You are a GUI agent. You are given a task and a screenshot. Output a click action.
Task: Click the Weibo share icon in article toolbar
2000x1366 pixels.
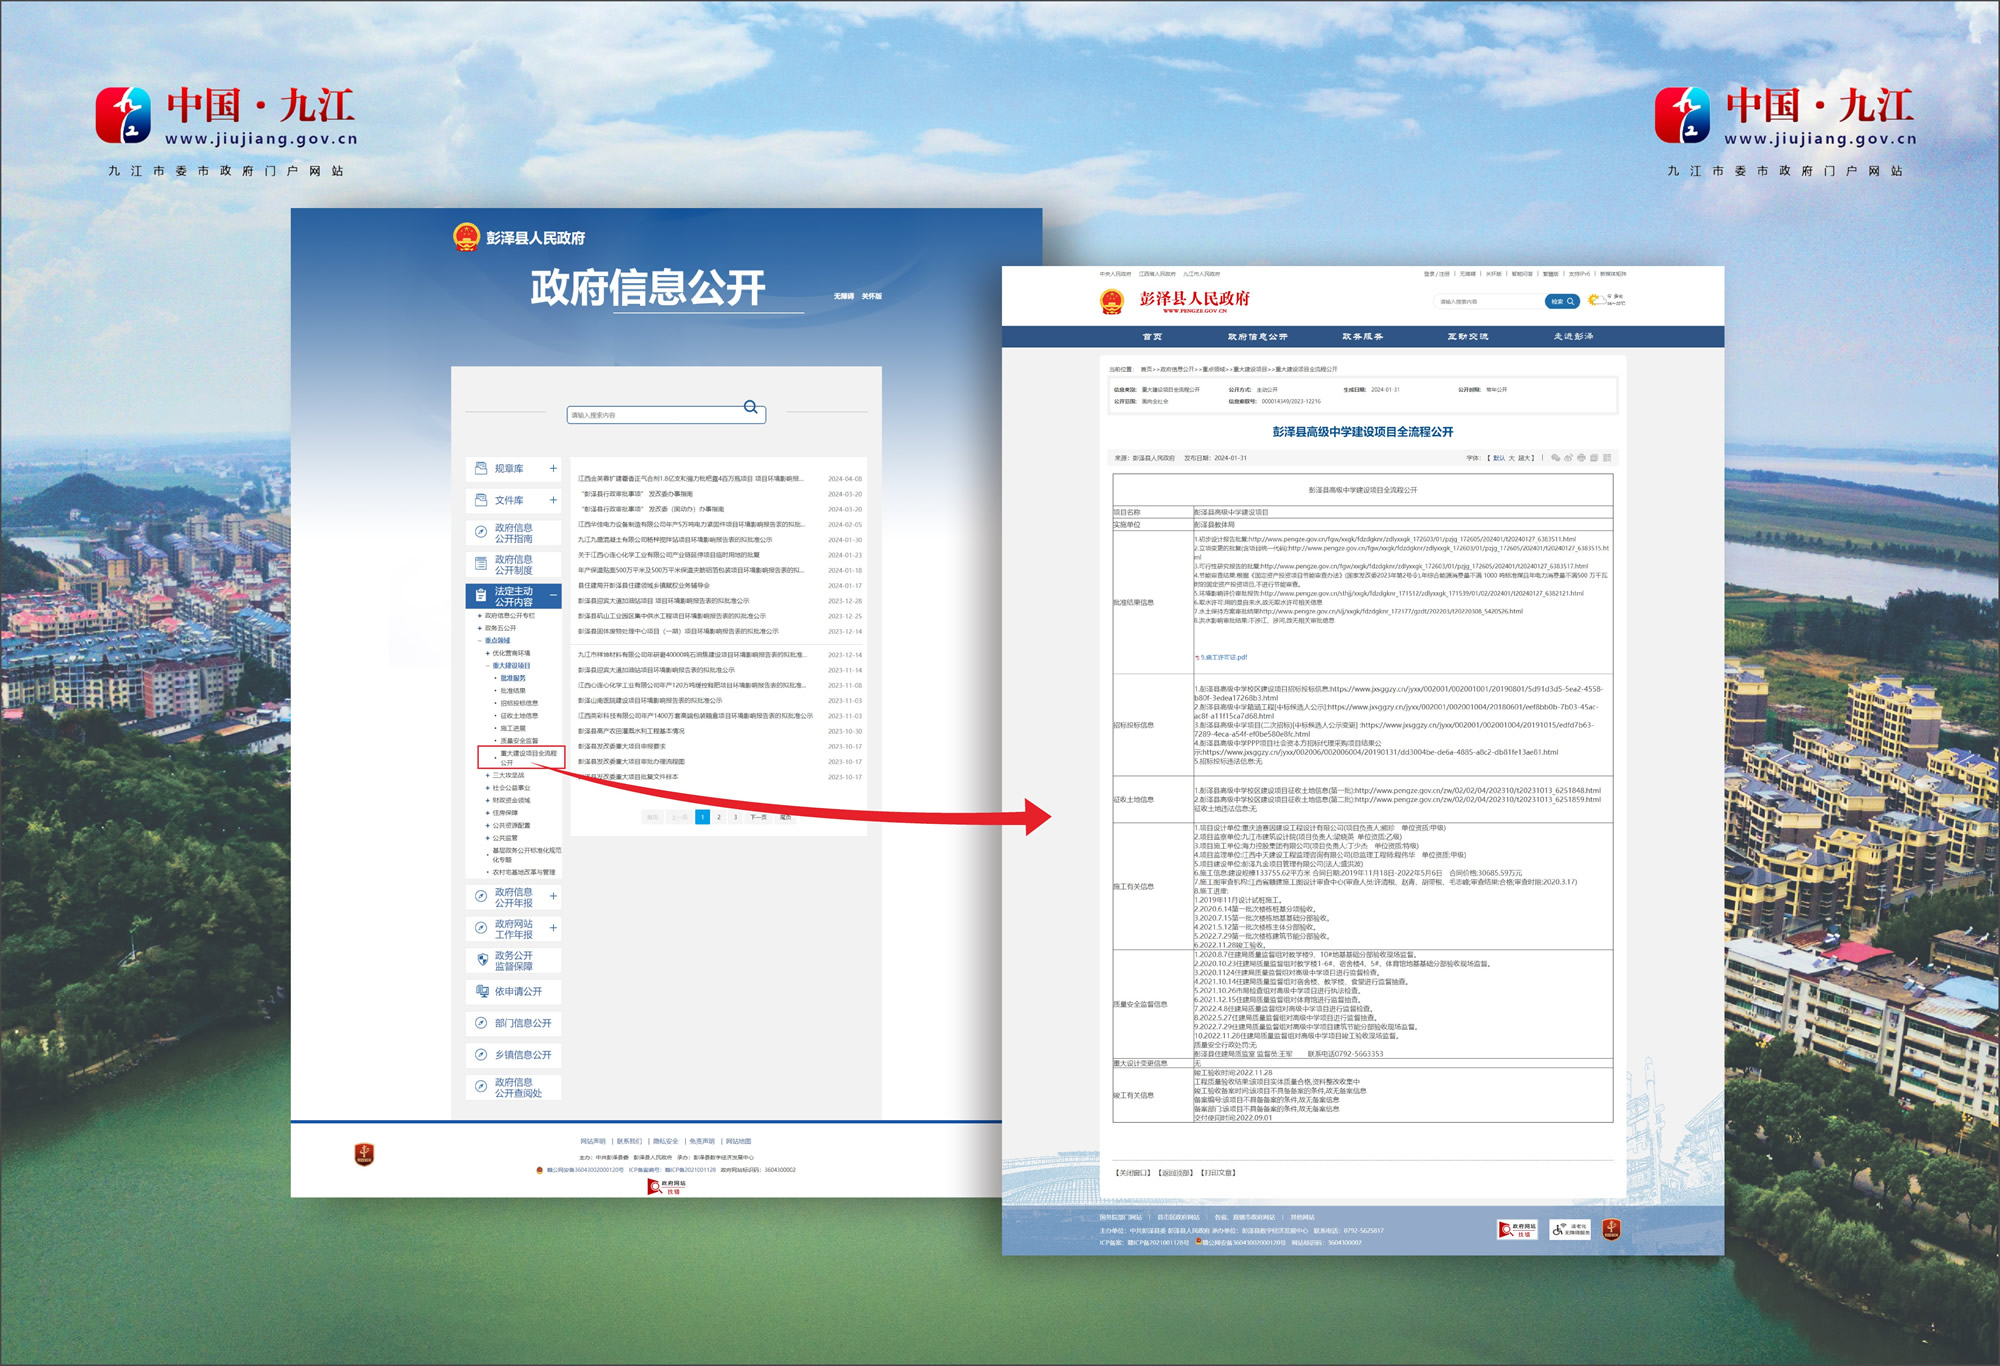1568,458
